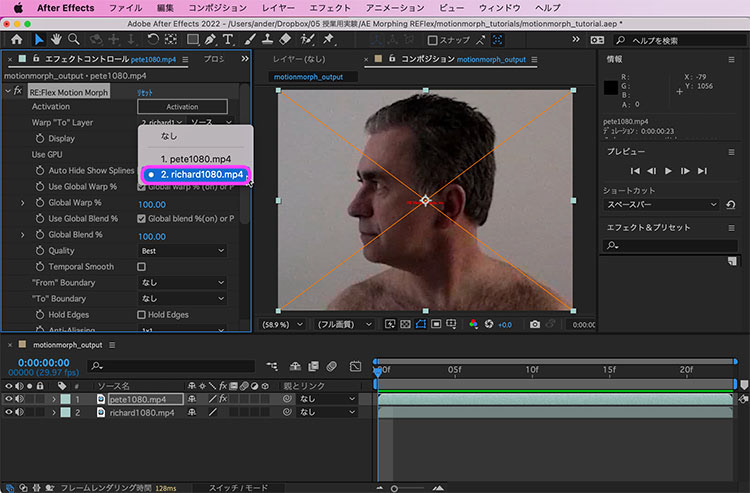
Task: Step to the previous frame in preview
Action: (651, 171)
